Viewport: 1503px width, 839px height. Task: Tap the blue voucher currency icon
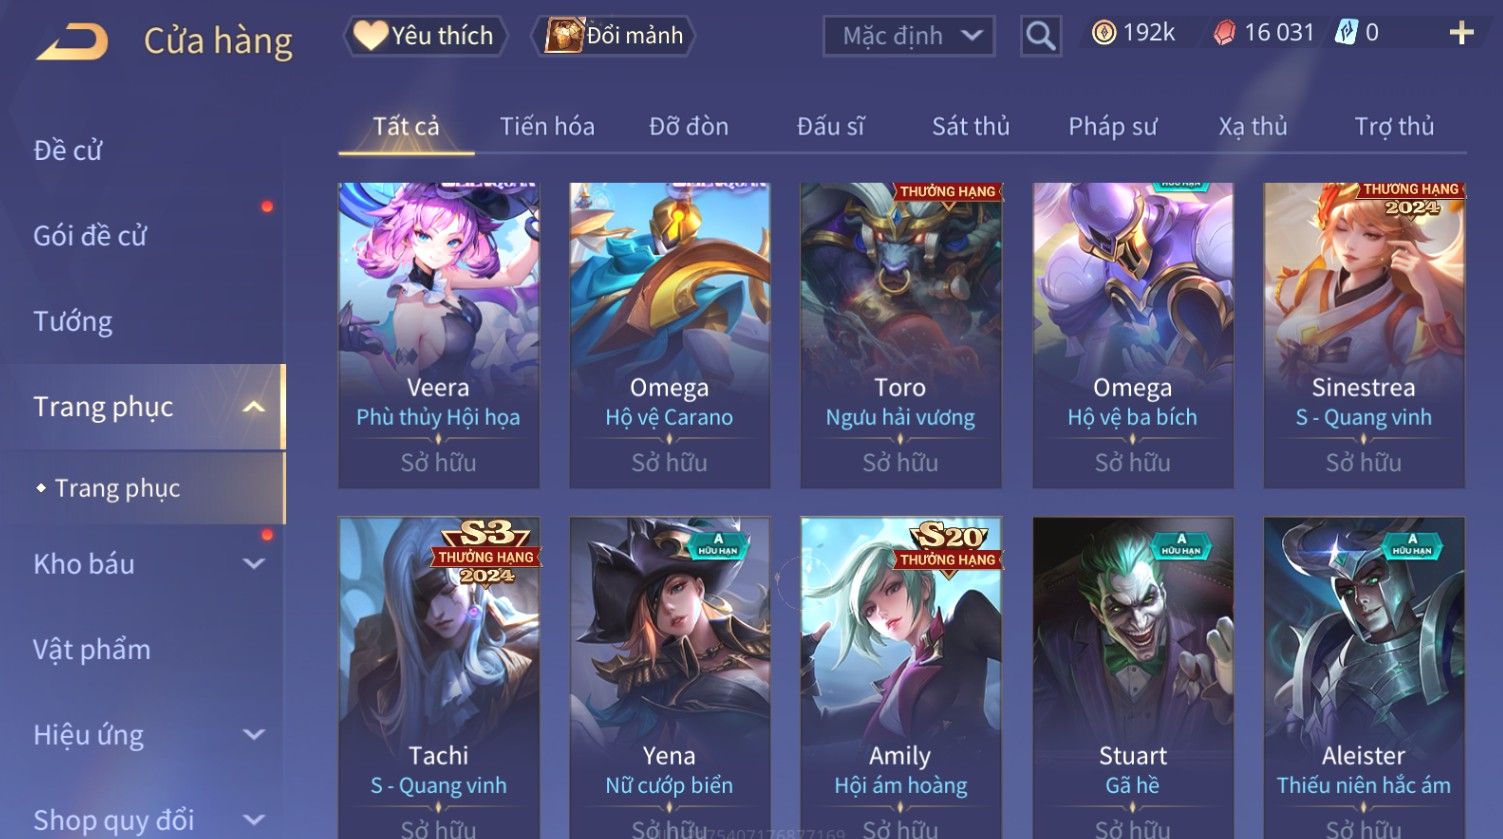[1346, 33]
